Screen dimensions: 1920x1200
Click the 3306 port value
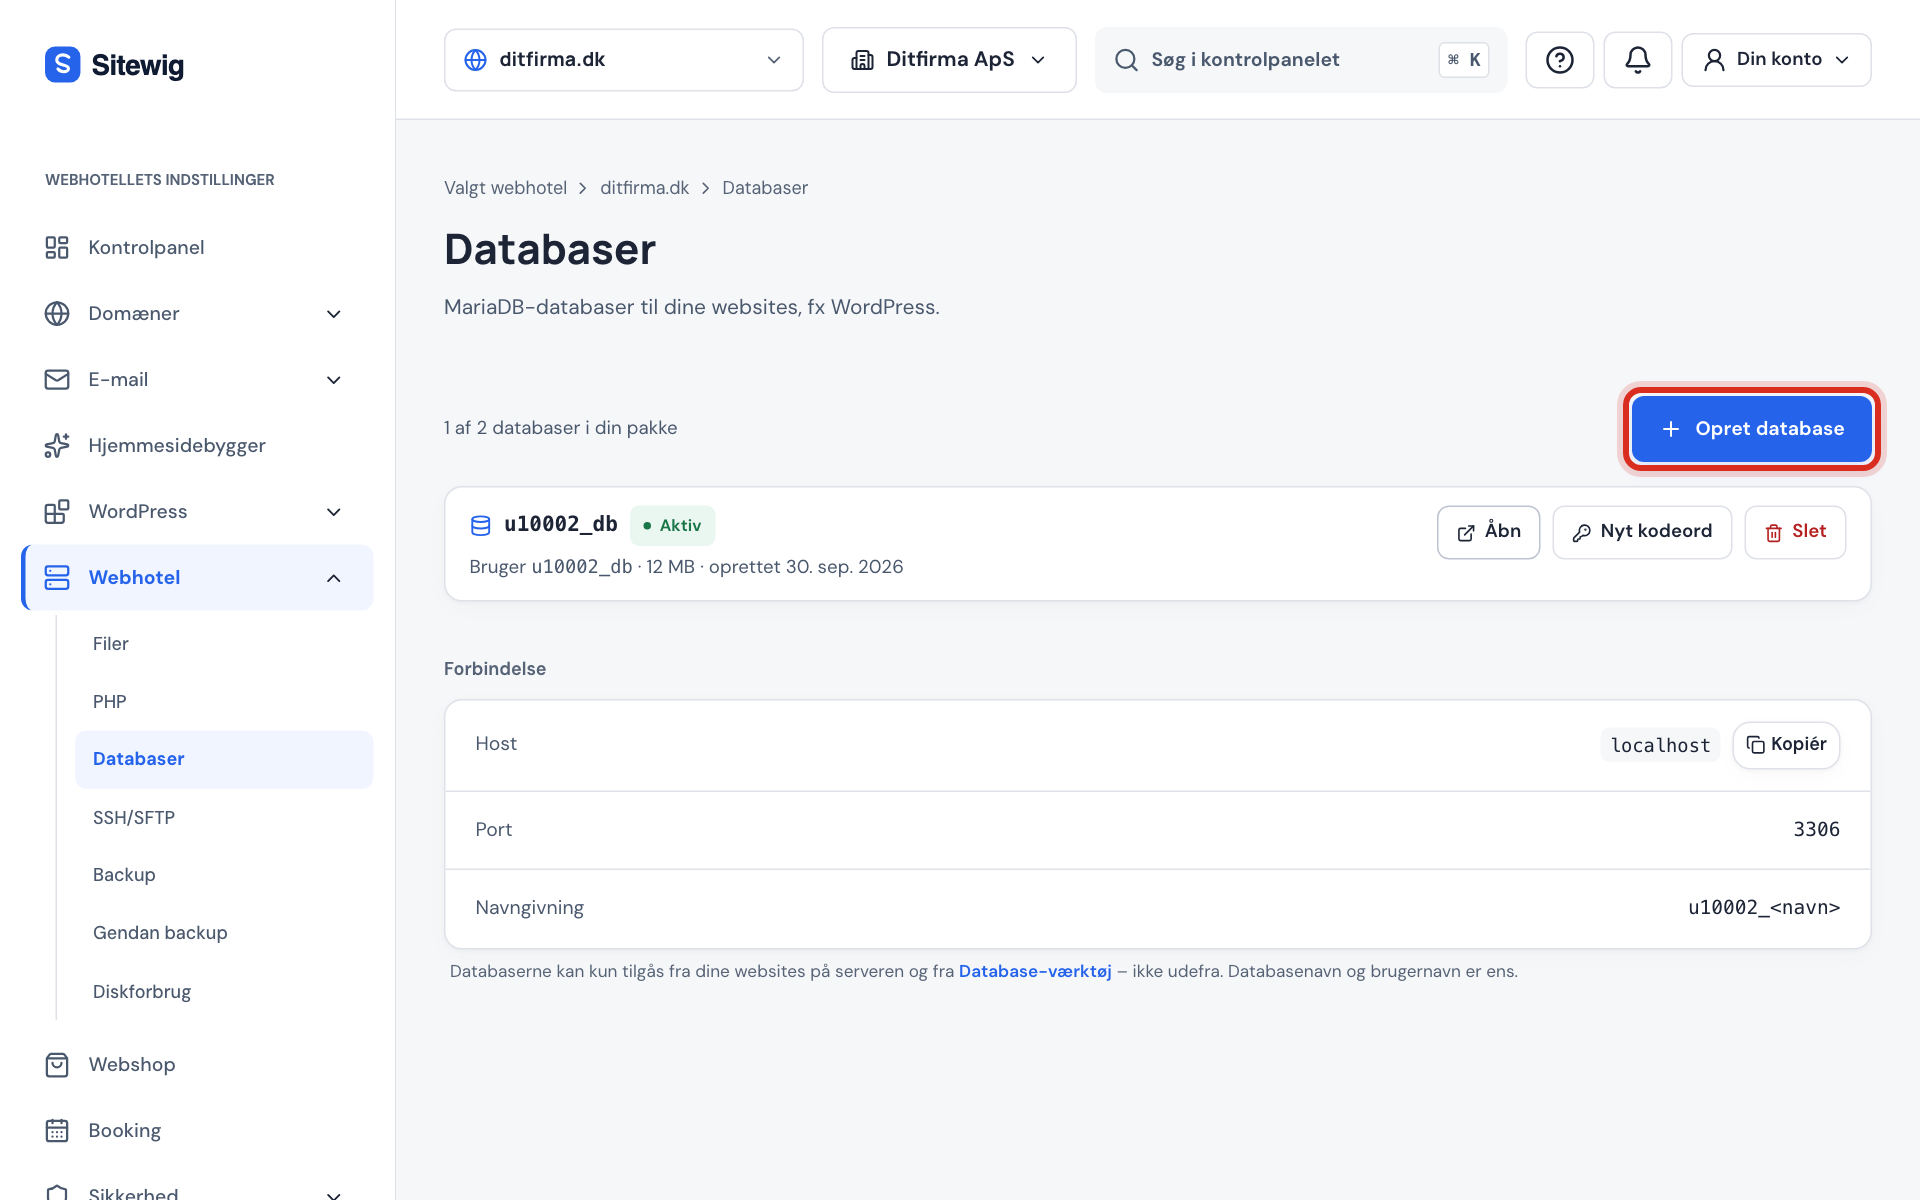pos(1816,830)
